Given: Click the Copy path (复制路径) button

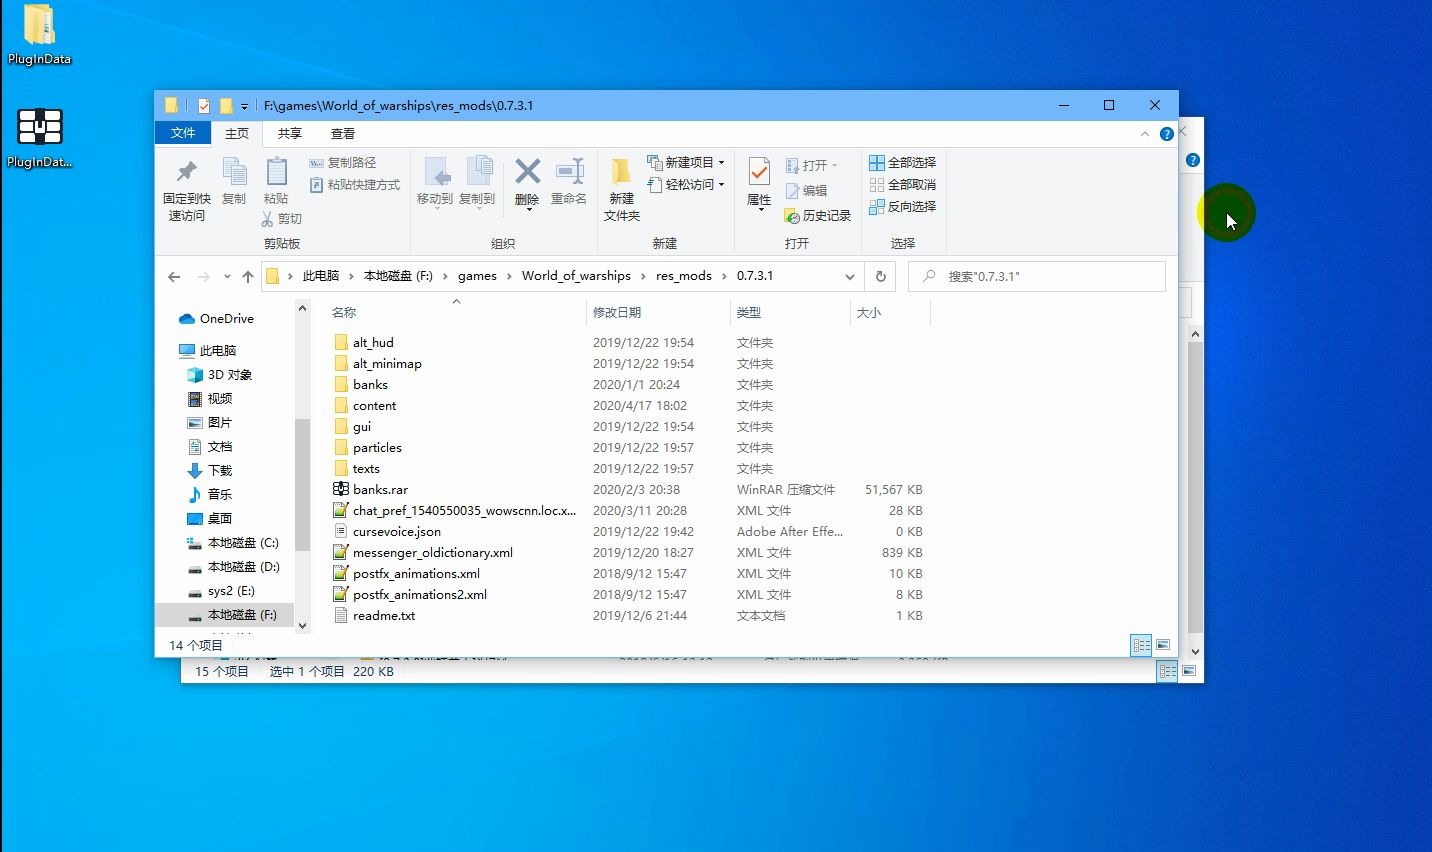Looking at the screenshot, I should point(343,162).
